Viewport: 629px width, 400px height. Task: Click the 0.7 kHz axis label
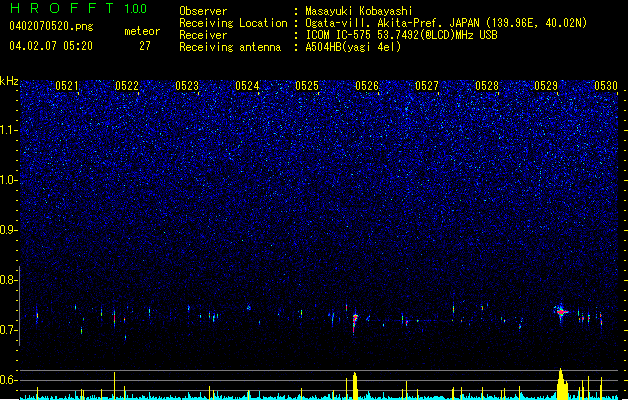(9, 330)
